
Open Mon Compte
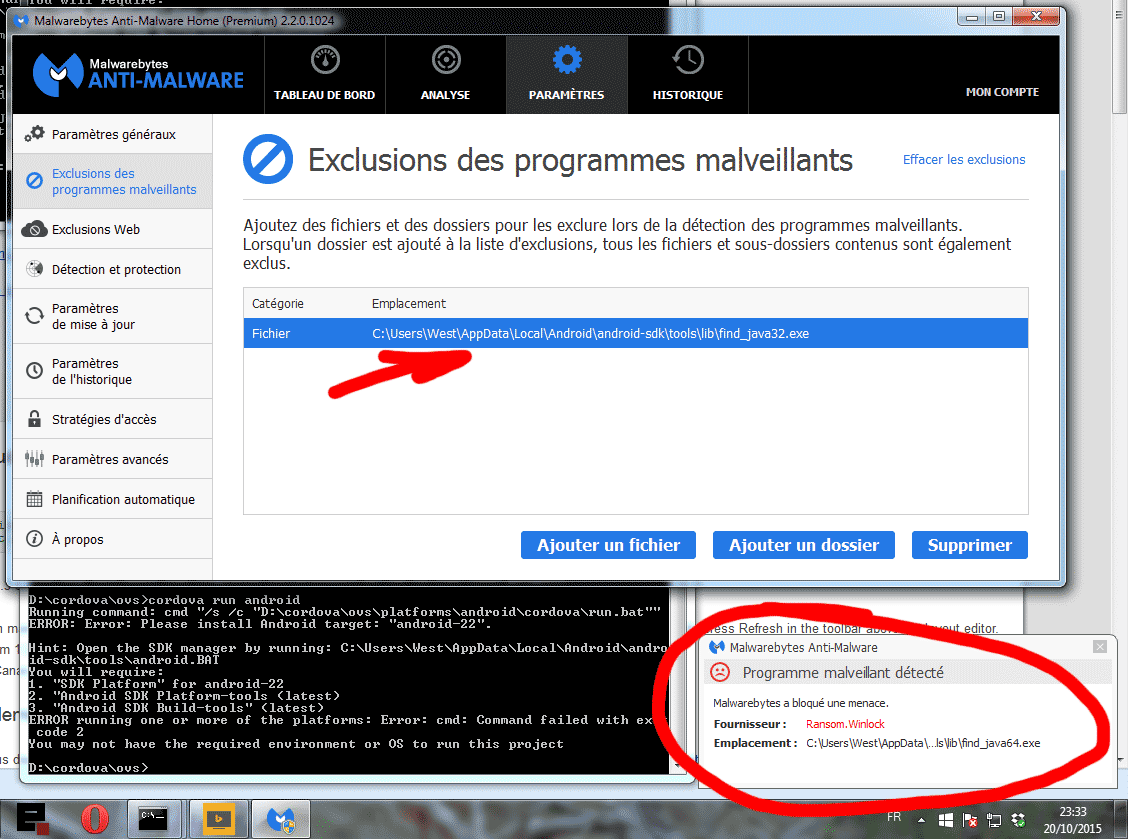point(1002,92)
